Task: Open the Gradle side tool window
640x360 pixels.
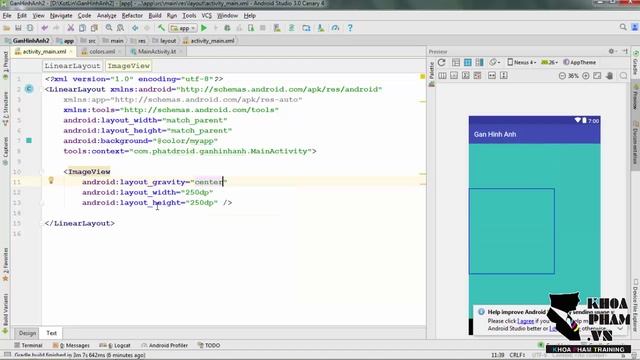Action: (x=636, y=63)
